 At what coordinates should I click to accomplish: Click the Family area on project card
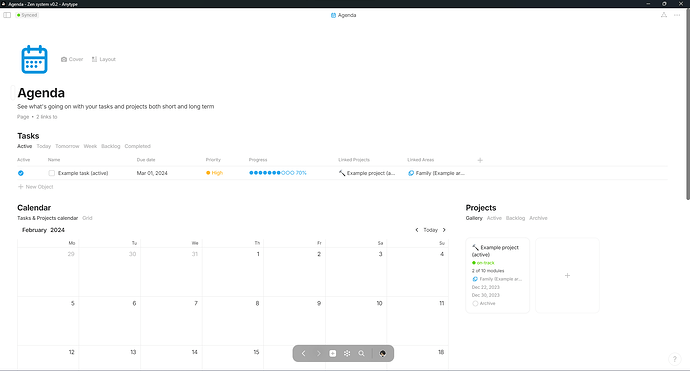(497, 279)
